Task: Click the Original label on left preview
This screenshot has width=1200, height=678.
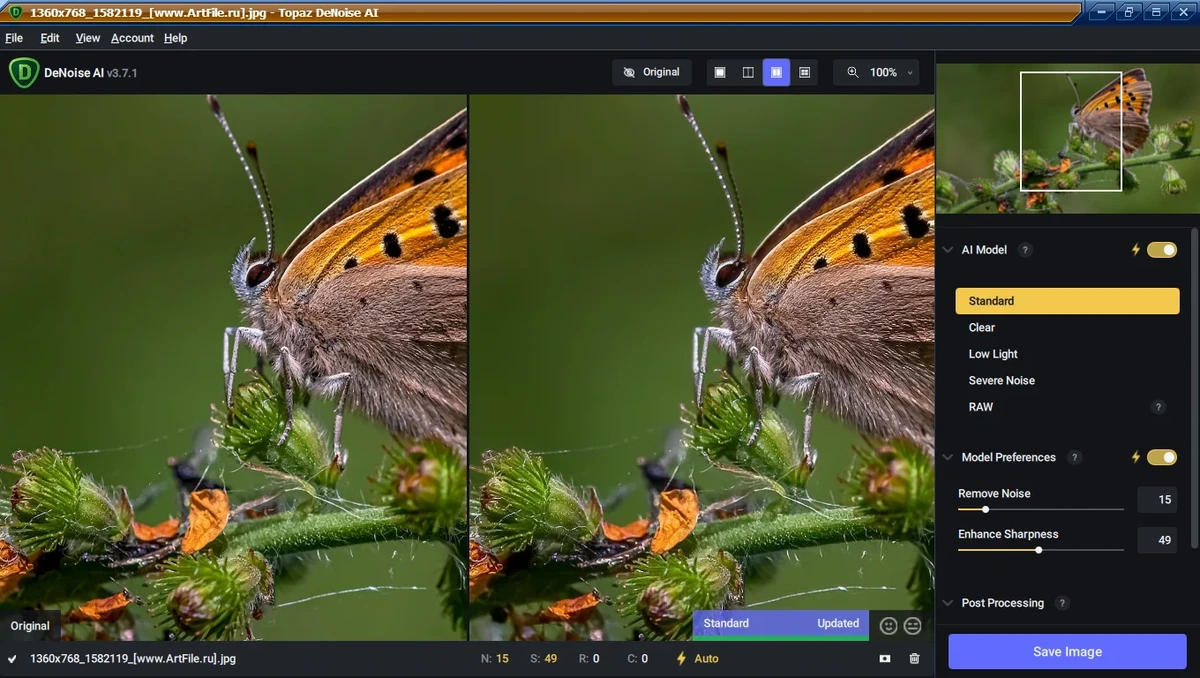Action: [30, 626]
